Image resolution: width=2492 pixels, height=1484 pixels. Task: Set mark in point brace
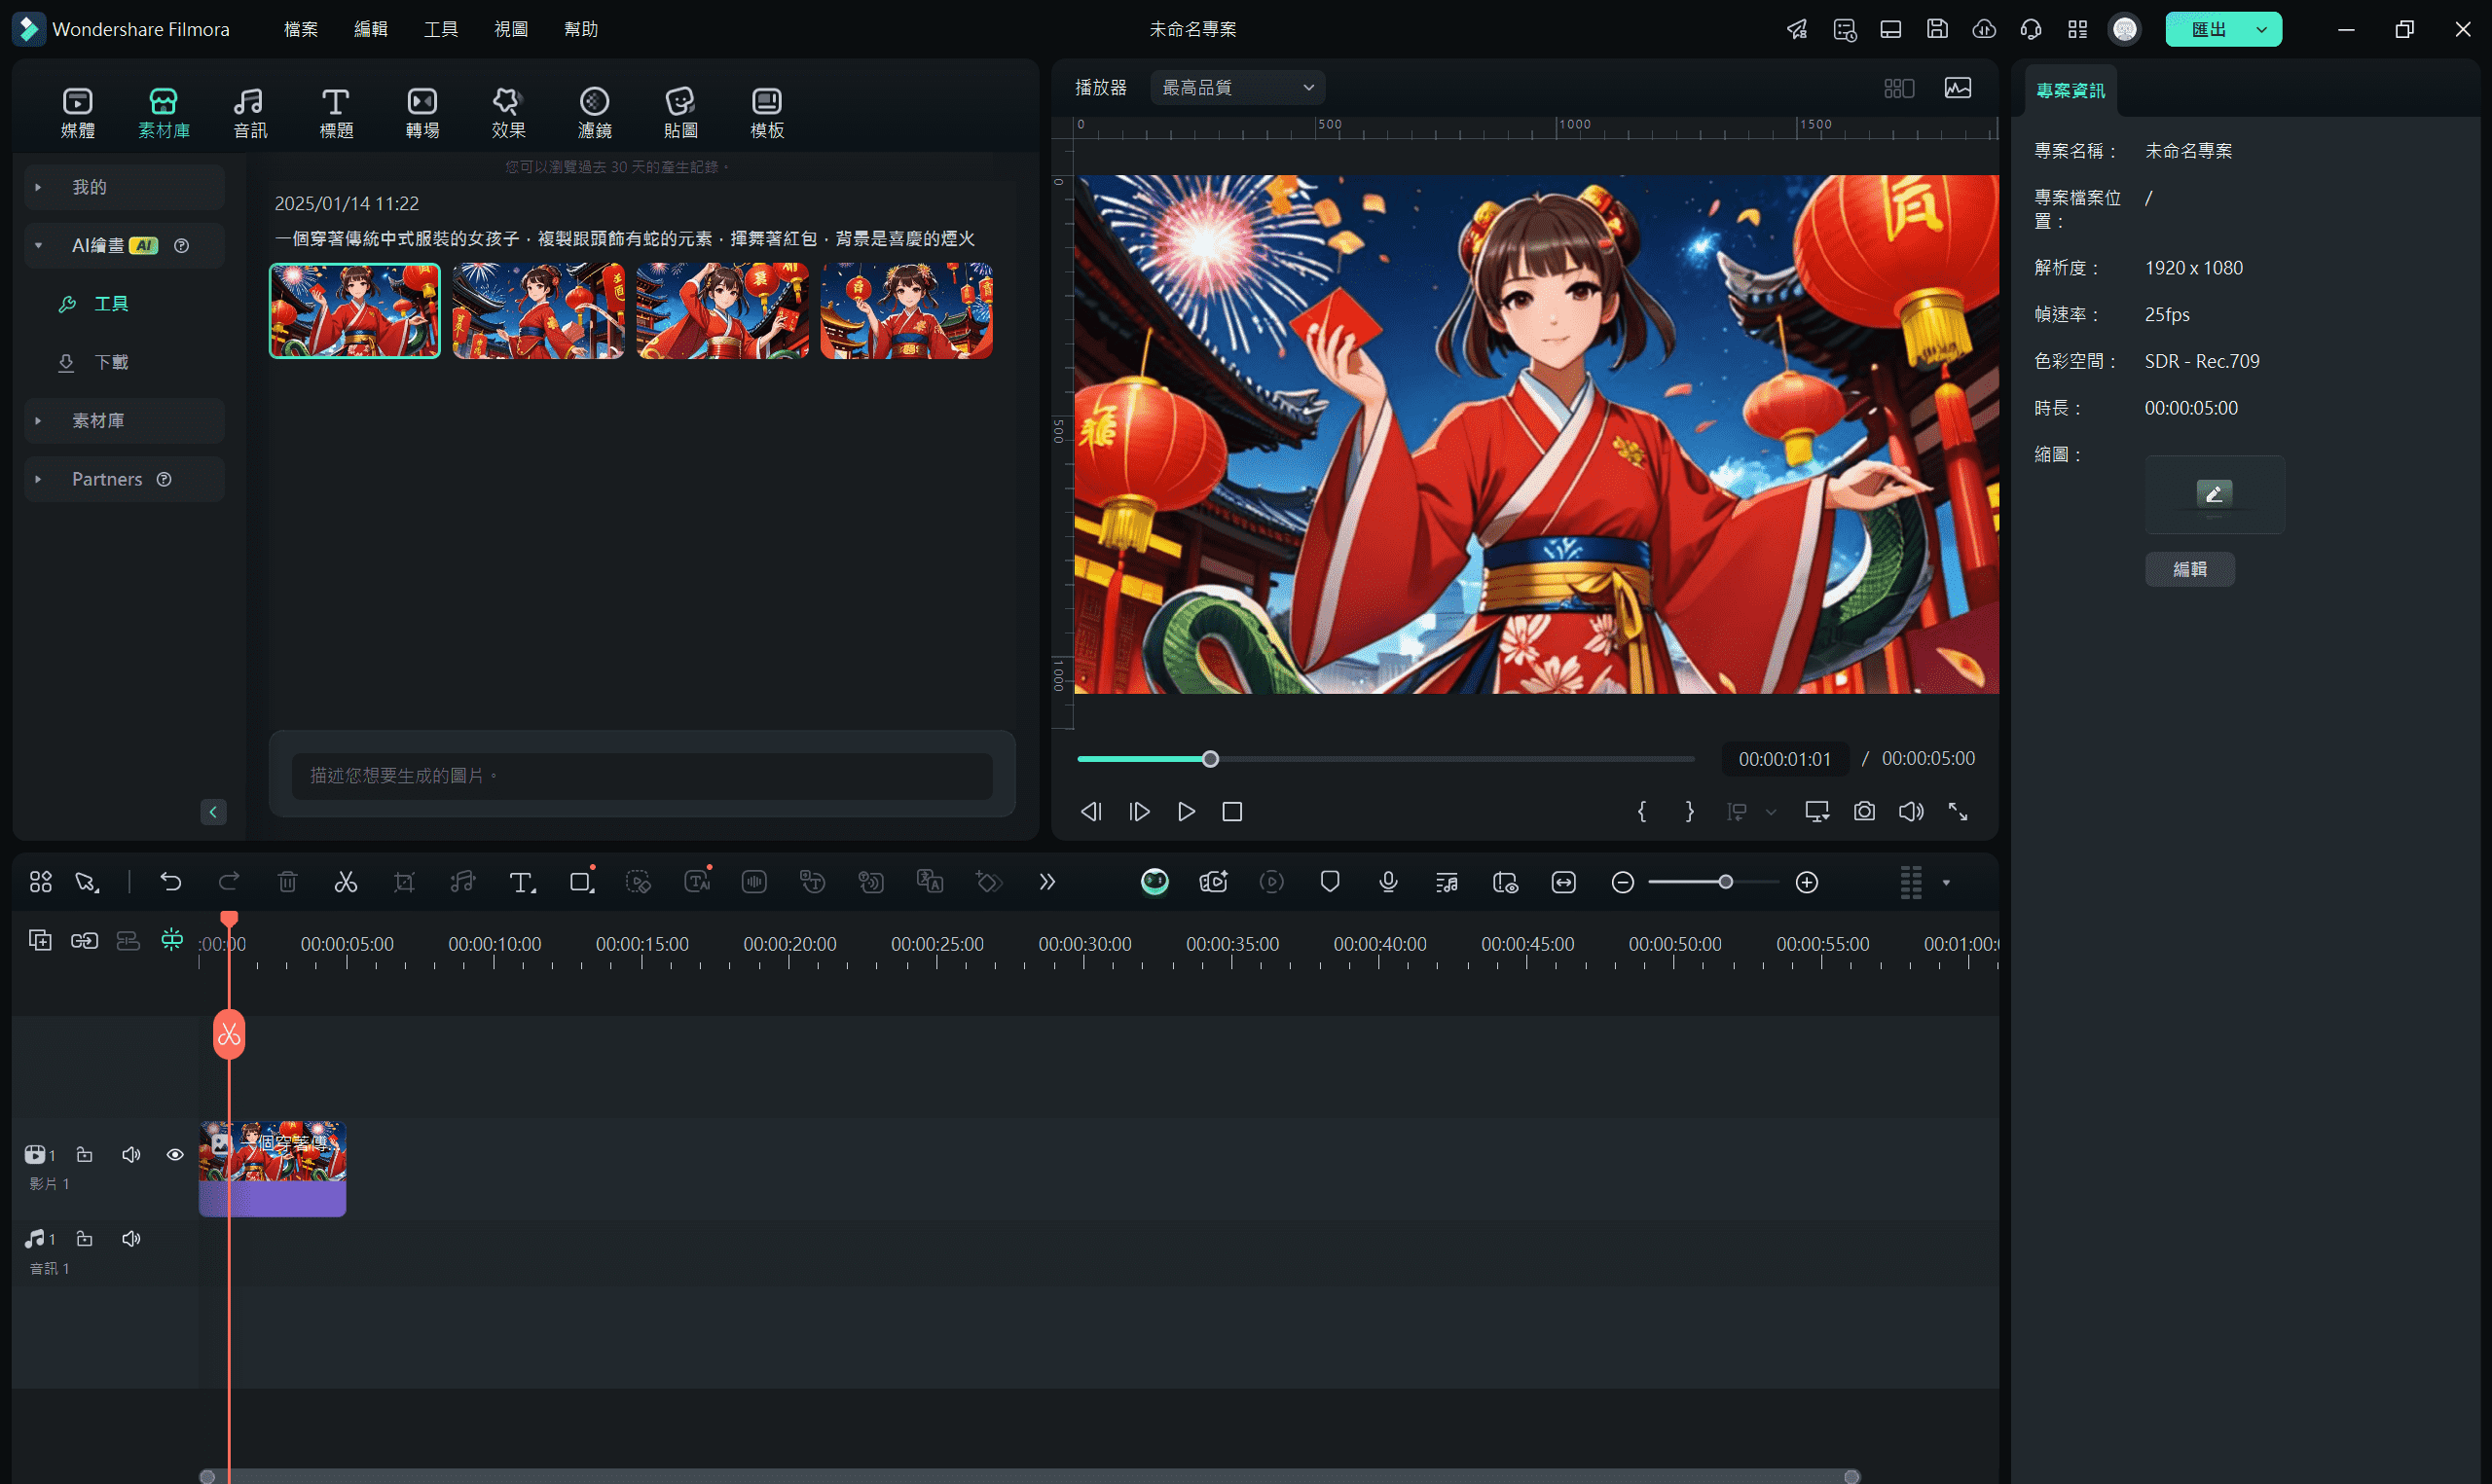(1641, 811)
